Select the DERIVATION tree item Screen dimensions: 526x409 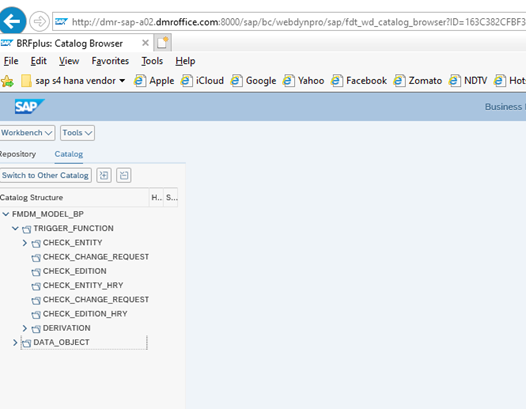(66, 328)
